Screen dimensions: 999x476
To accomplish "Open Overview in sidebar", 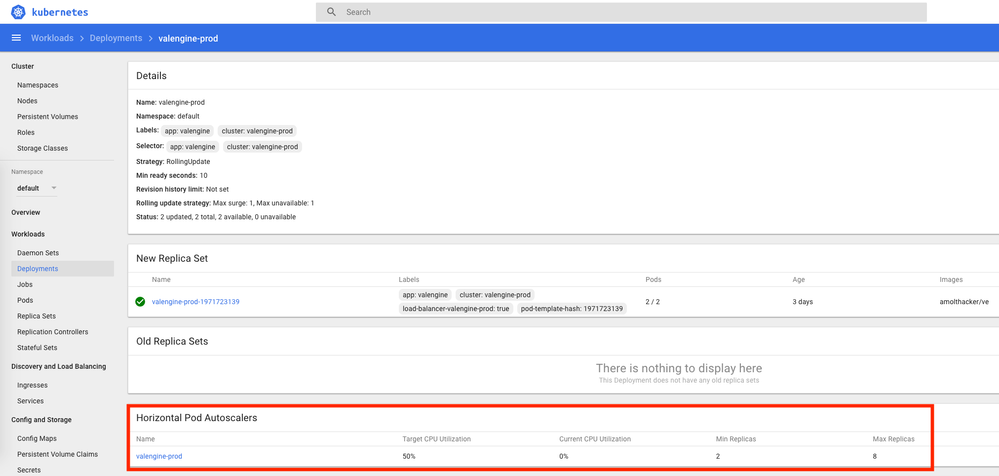I will [x=25, y=212].
